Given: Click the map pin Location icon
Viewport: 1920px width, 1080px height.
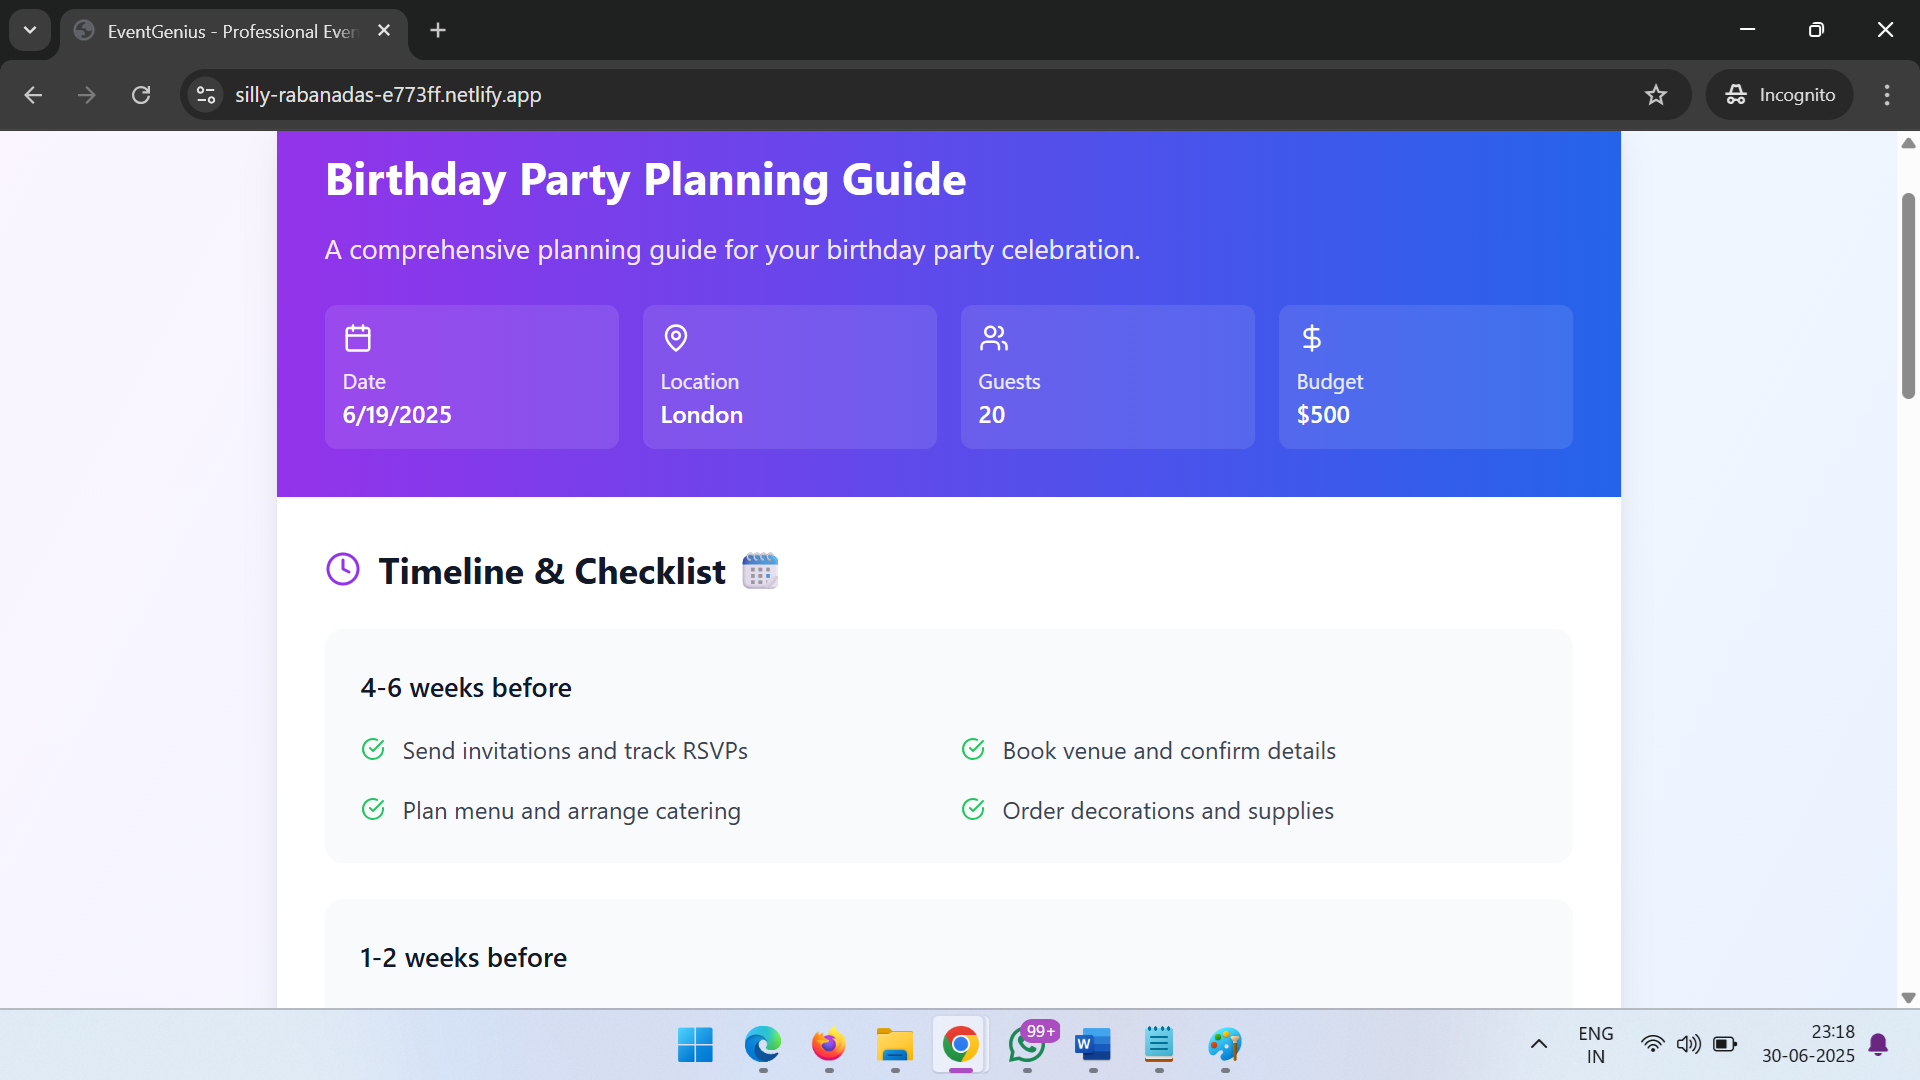Looking at the screenshot, I should [x=676, y=338].
